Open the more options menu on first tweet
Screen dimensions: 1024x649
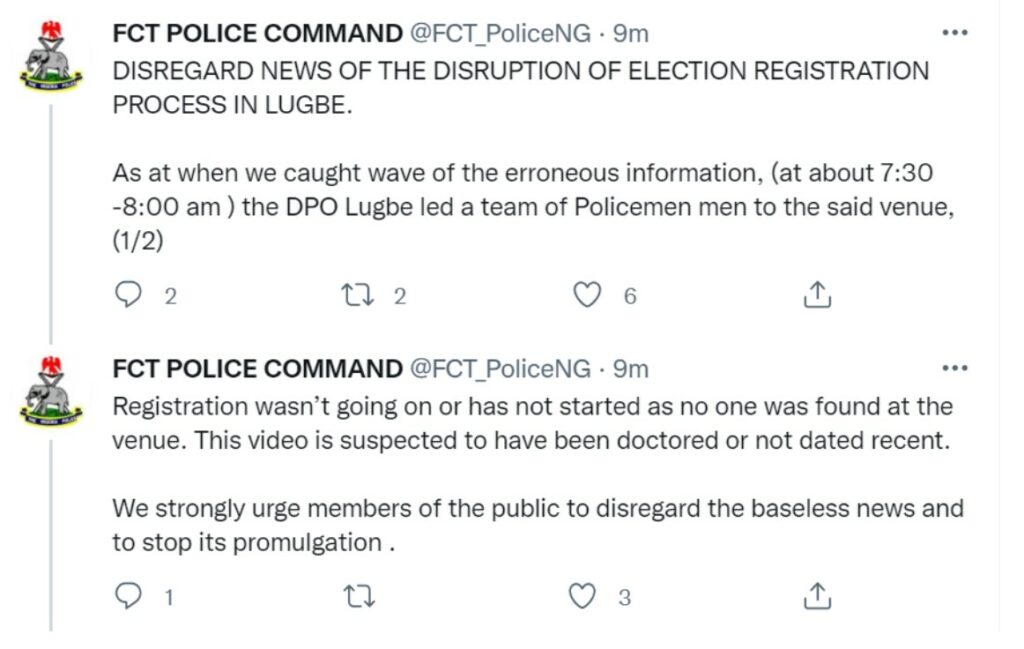point(955,33)
